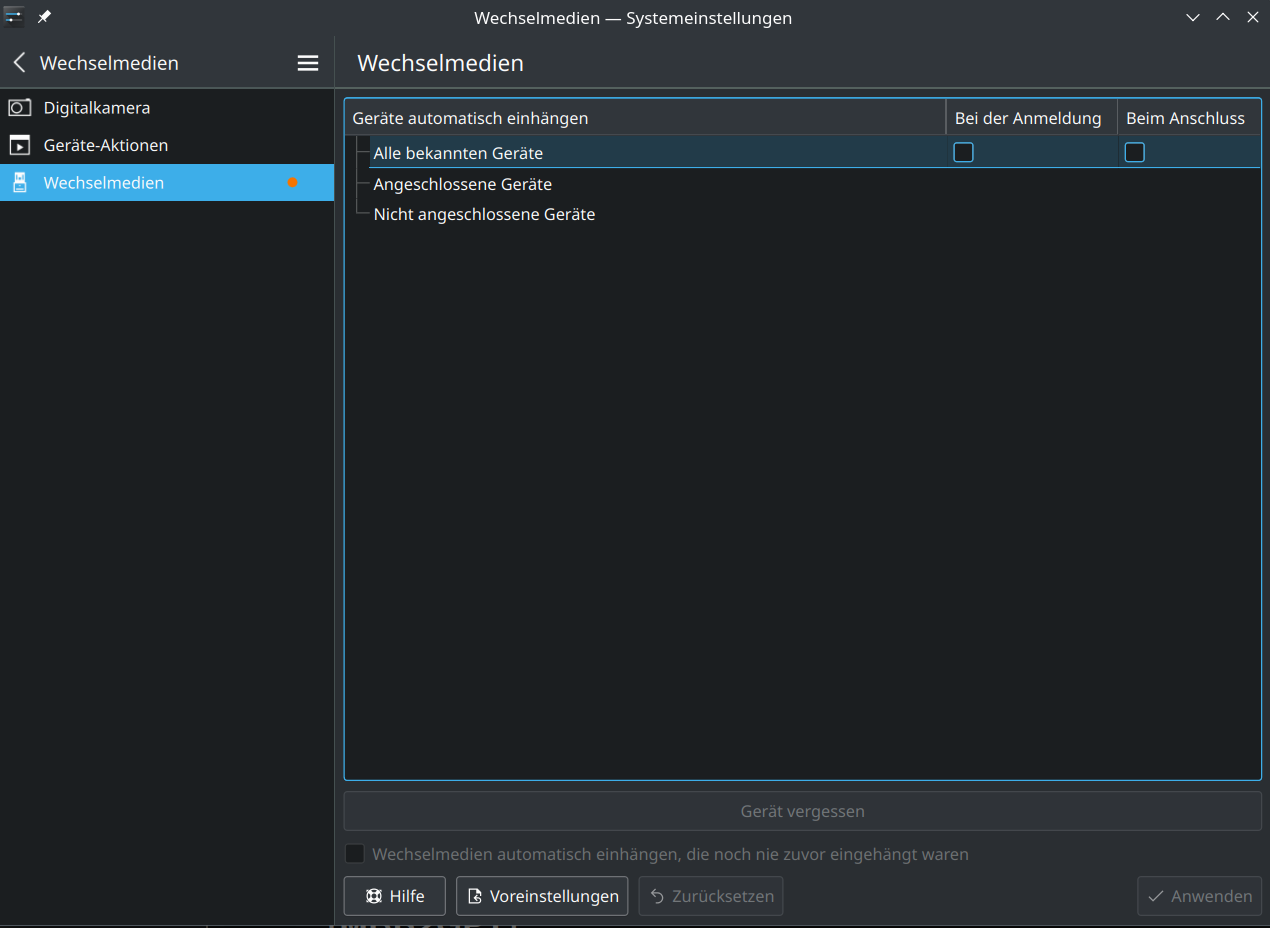Expand the Angeschlossene Geräte branch
The width and height of the screenshot is (1270, 928).
pos(360,184)
